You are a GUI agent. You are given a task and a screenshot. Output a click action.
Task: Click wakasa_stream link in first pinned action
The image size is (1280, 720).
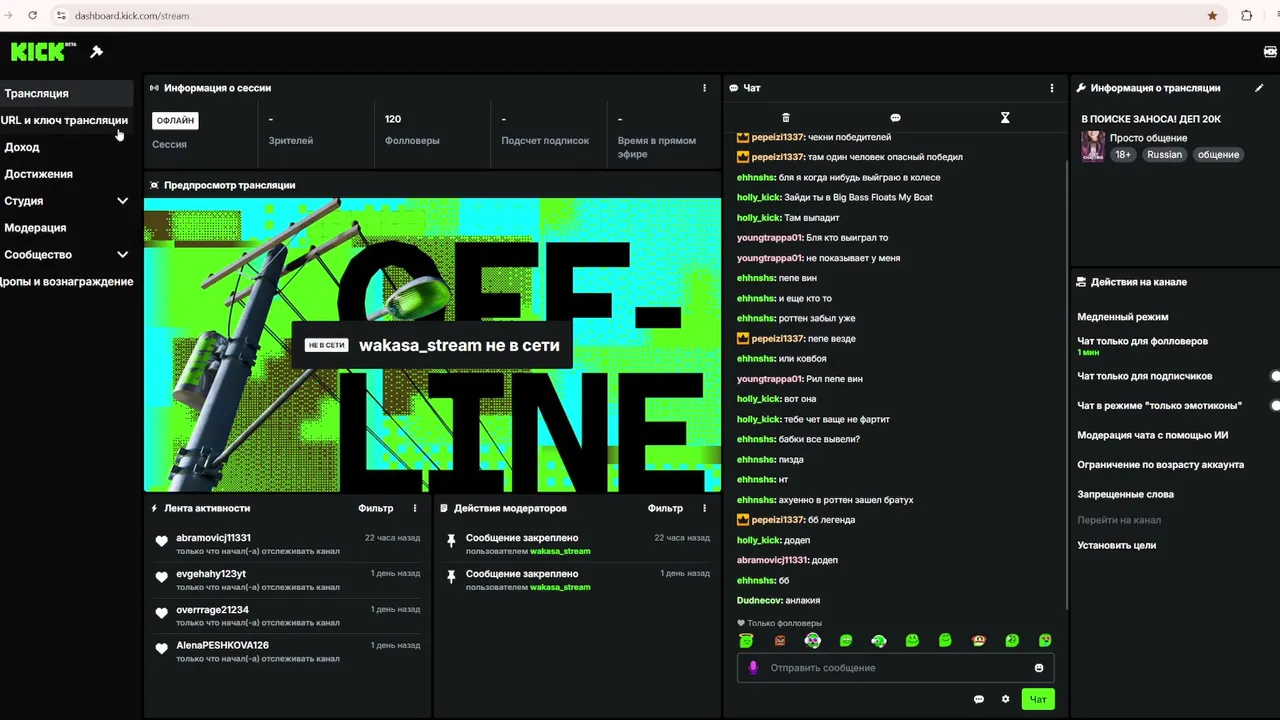pos(560,551)
